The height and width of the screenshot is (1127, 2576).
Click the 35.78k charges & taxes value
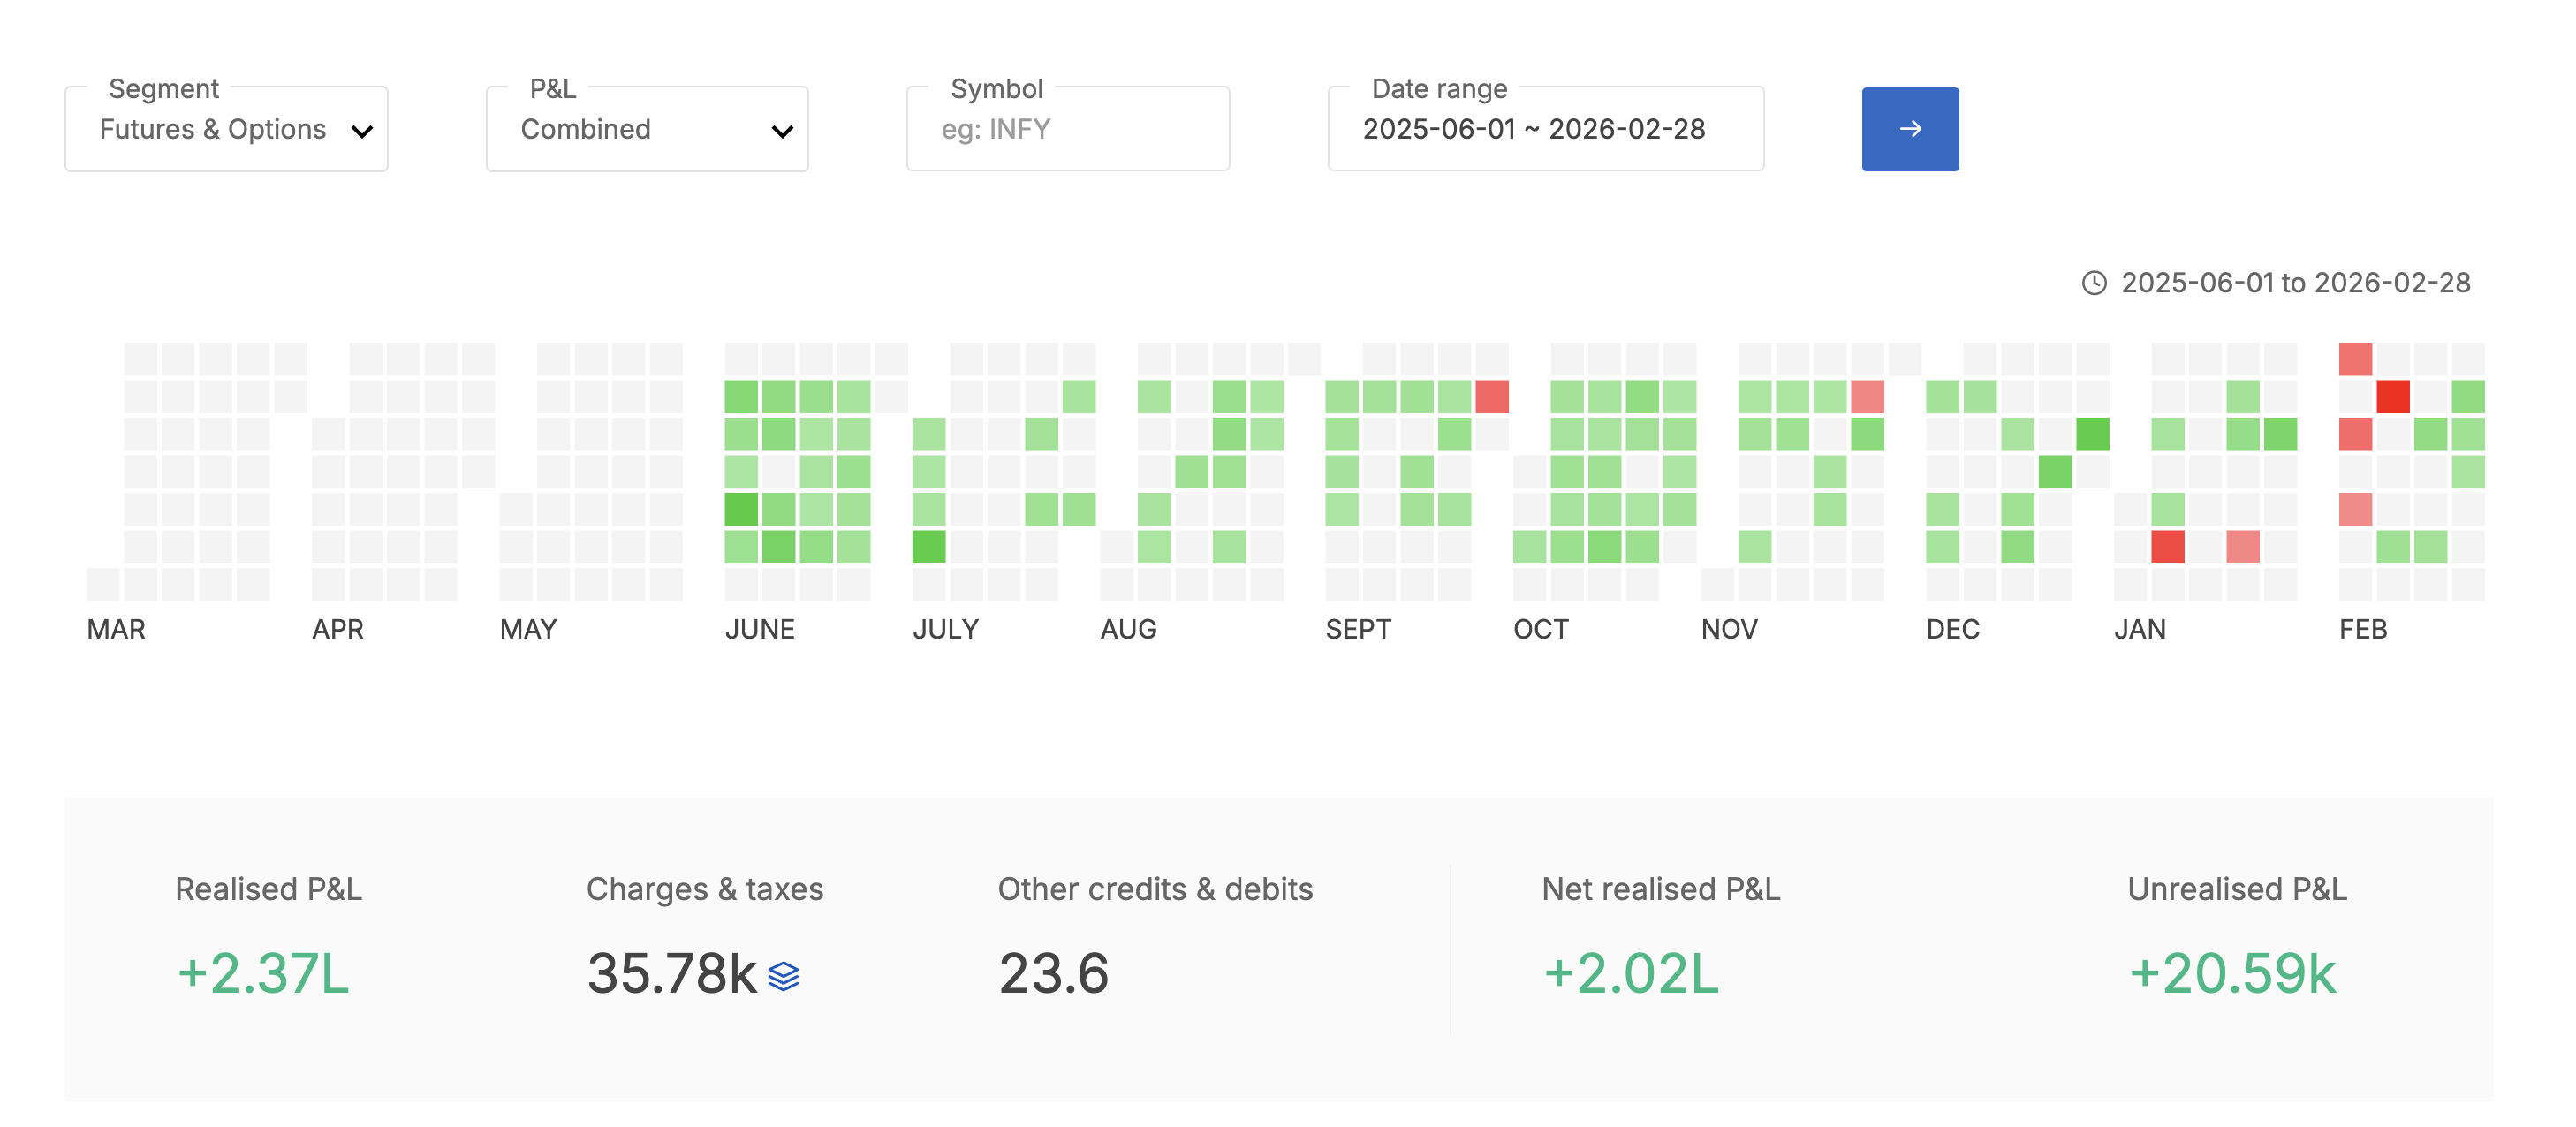pyautogui.click(x=671, y=973)
